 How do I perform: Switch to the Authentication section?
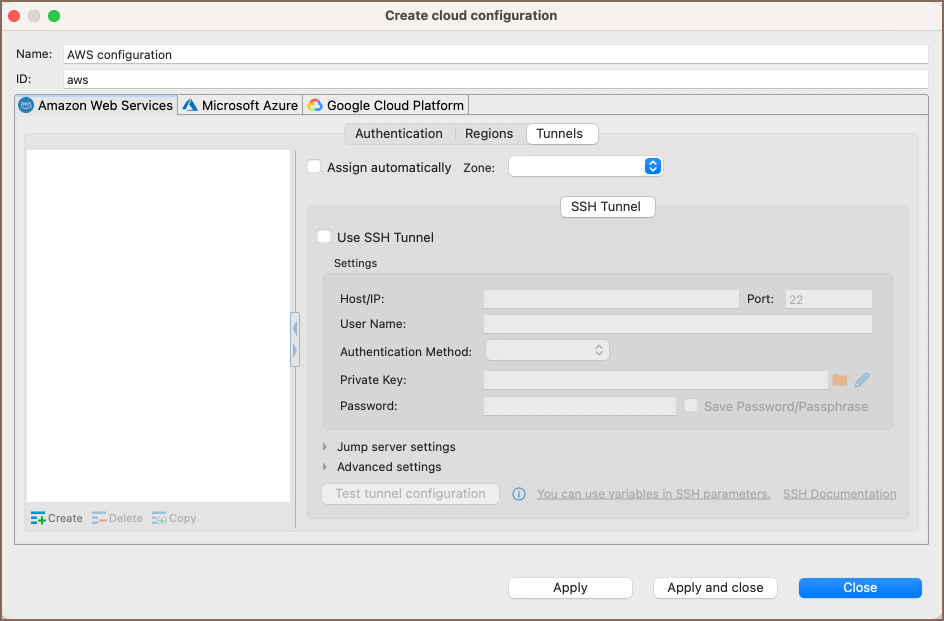click(398, 134)
